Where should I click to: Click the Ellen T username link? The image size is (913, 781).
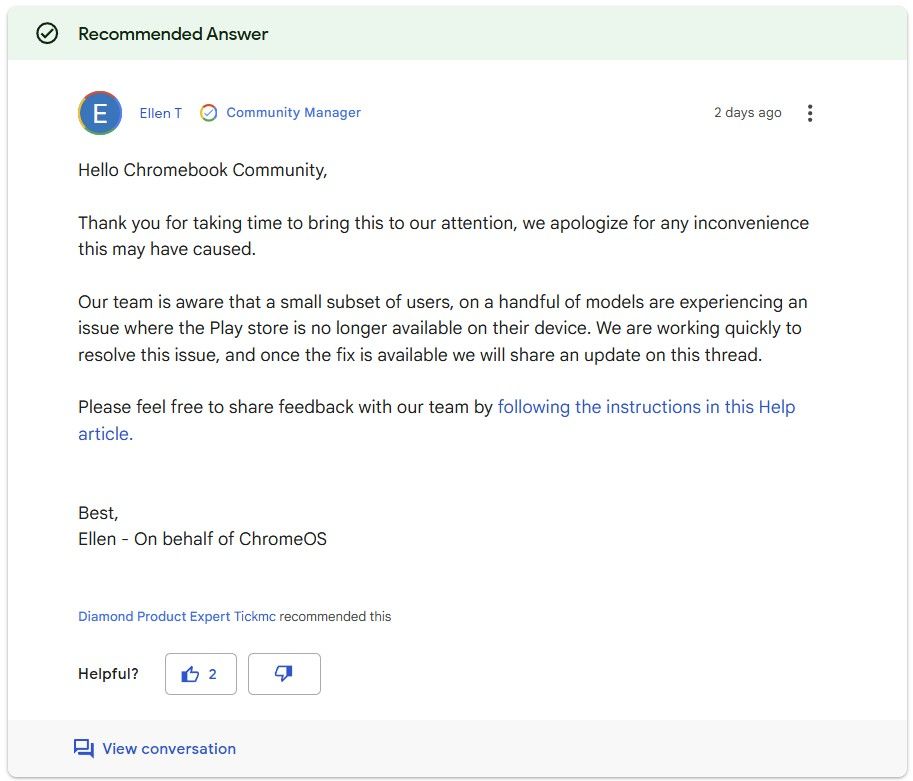pyautogui.click(x=160, y=113)
